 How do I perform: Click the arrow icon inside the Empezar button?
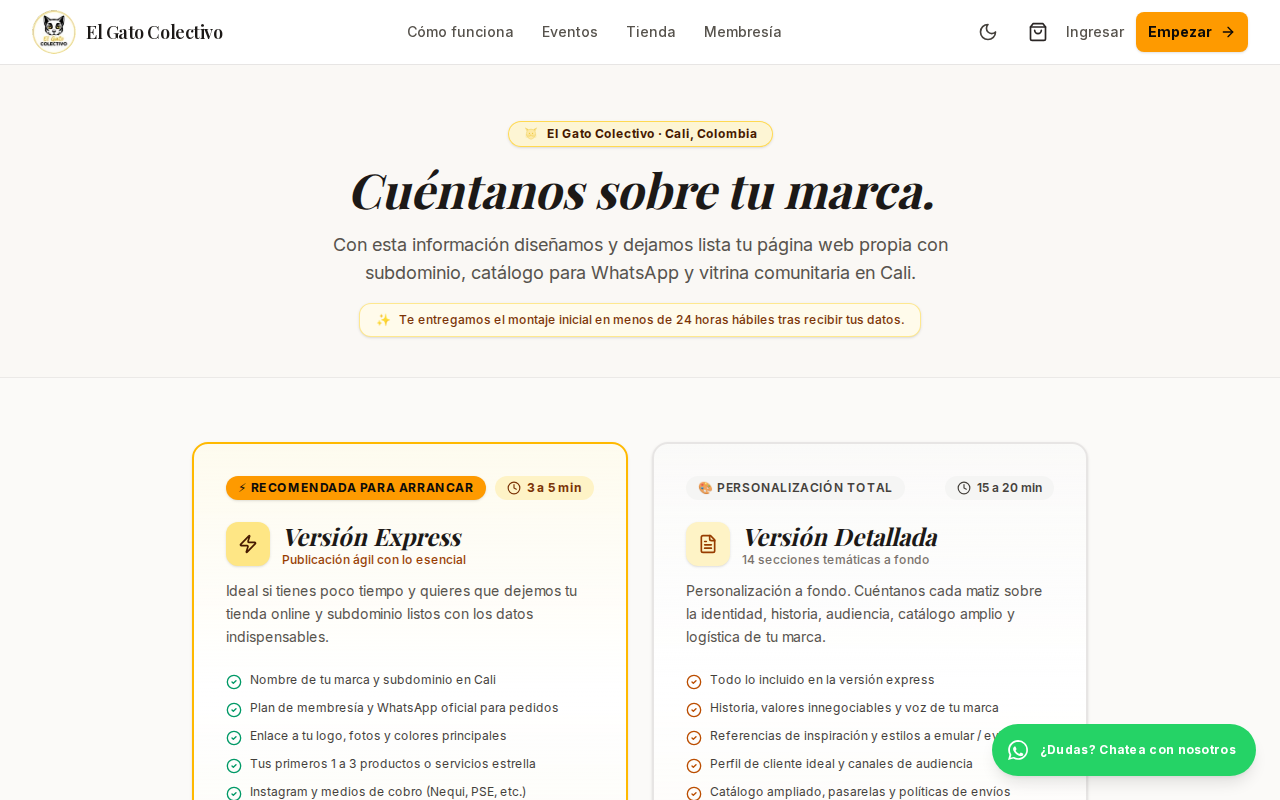[x=1228, y=32]
